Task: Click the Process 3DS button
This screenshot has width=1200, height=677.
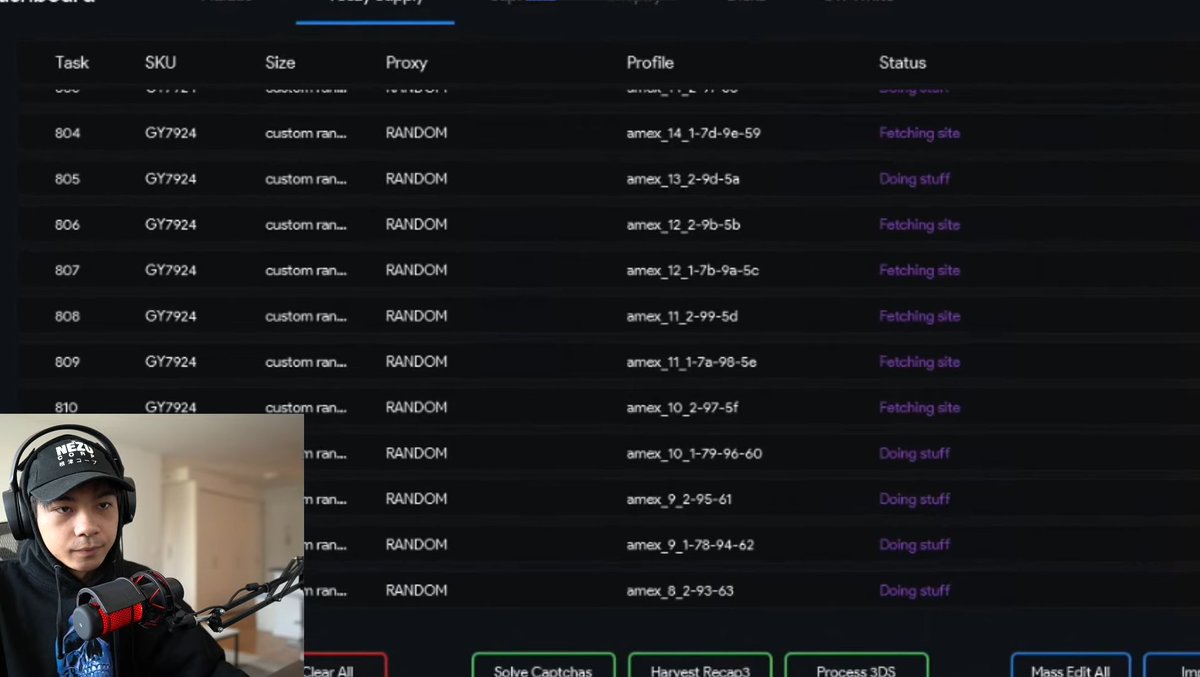Action: (x=857, y=666)
